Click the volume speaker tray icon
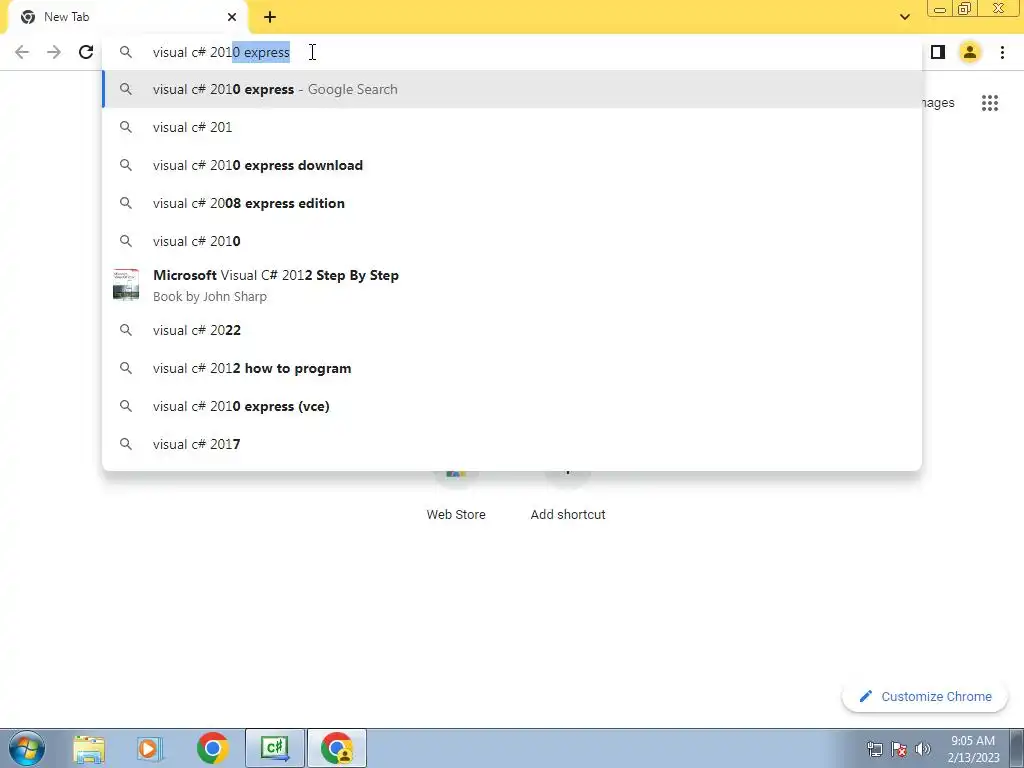Screen dimensions: 1024x768 tap(923, 749)
